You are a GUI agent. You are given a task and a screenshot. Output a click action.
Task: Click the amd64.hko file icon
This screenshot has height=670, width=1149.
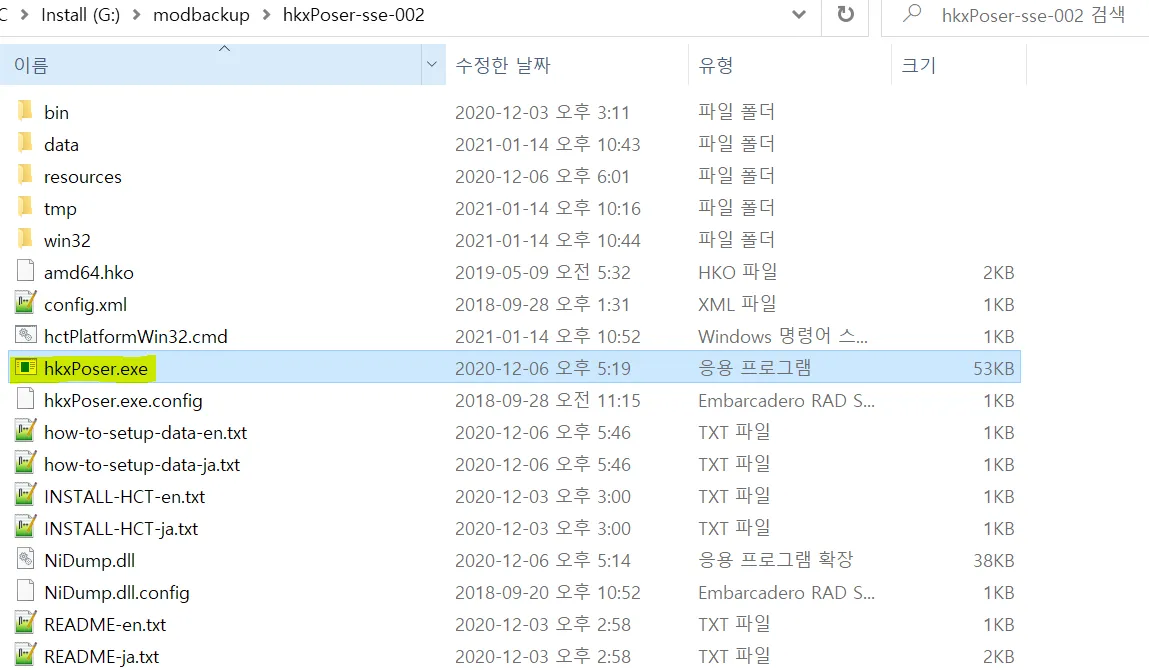pyautogui.click(x=26, y=272)
